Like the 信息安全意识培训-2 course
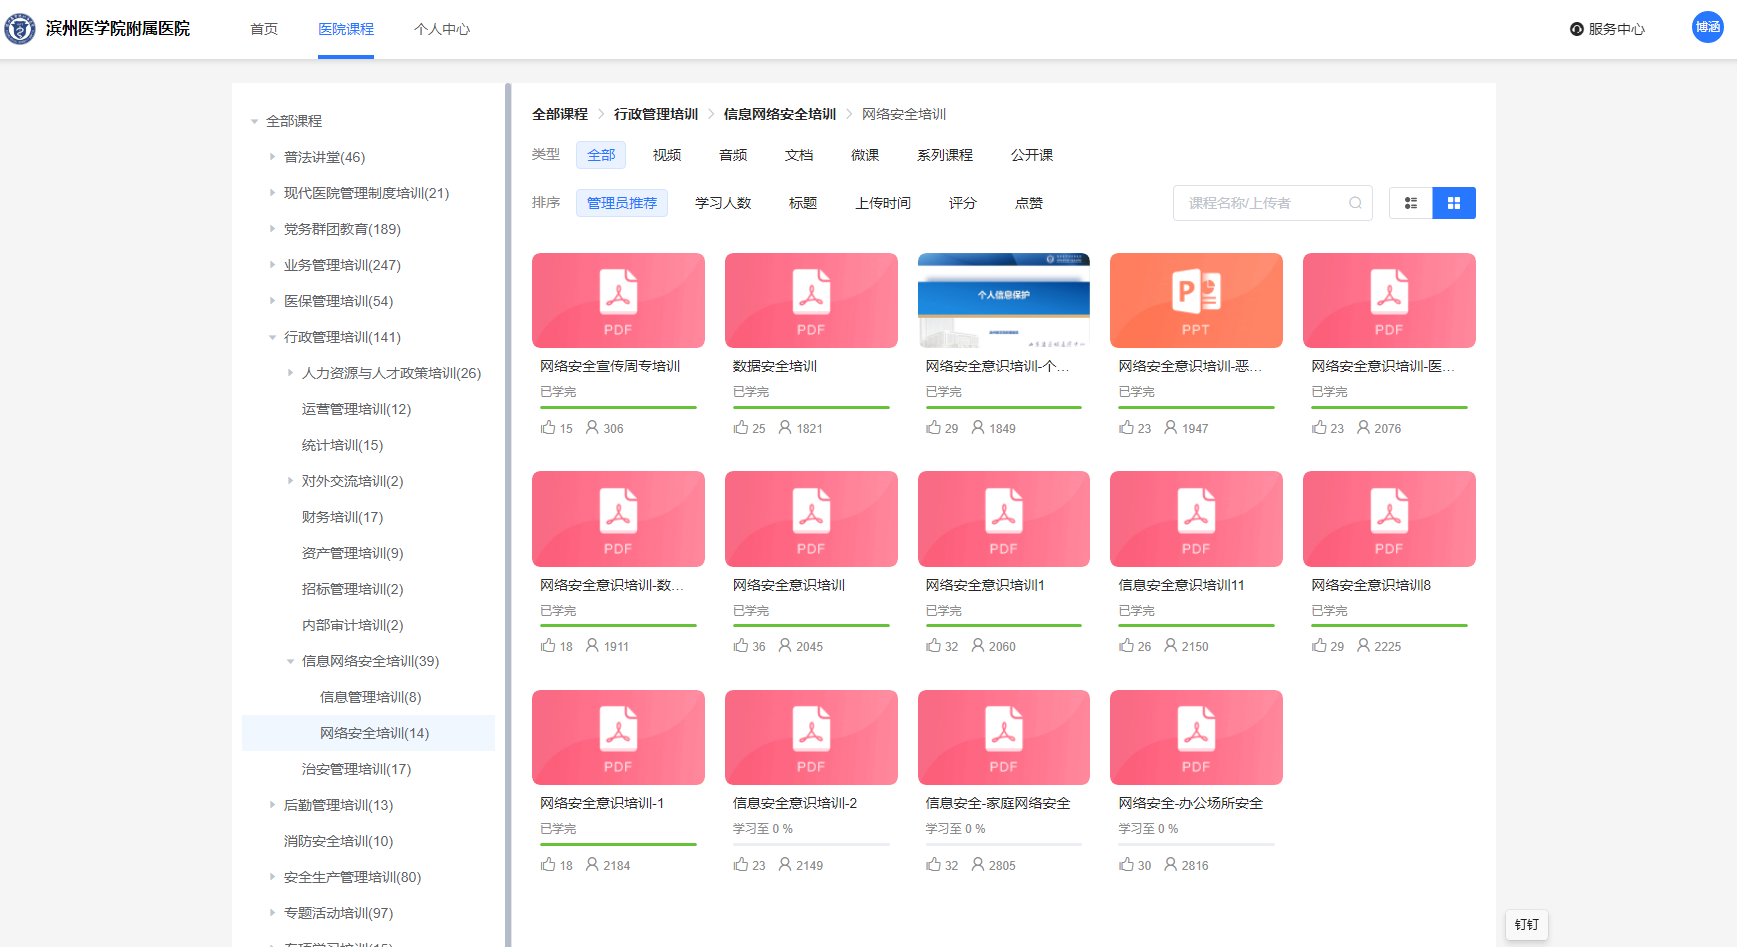The height and width of the screenshot is (947, 1737). click(x=741, y=865)
